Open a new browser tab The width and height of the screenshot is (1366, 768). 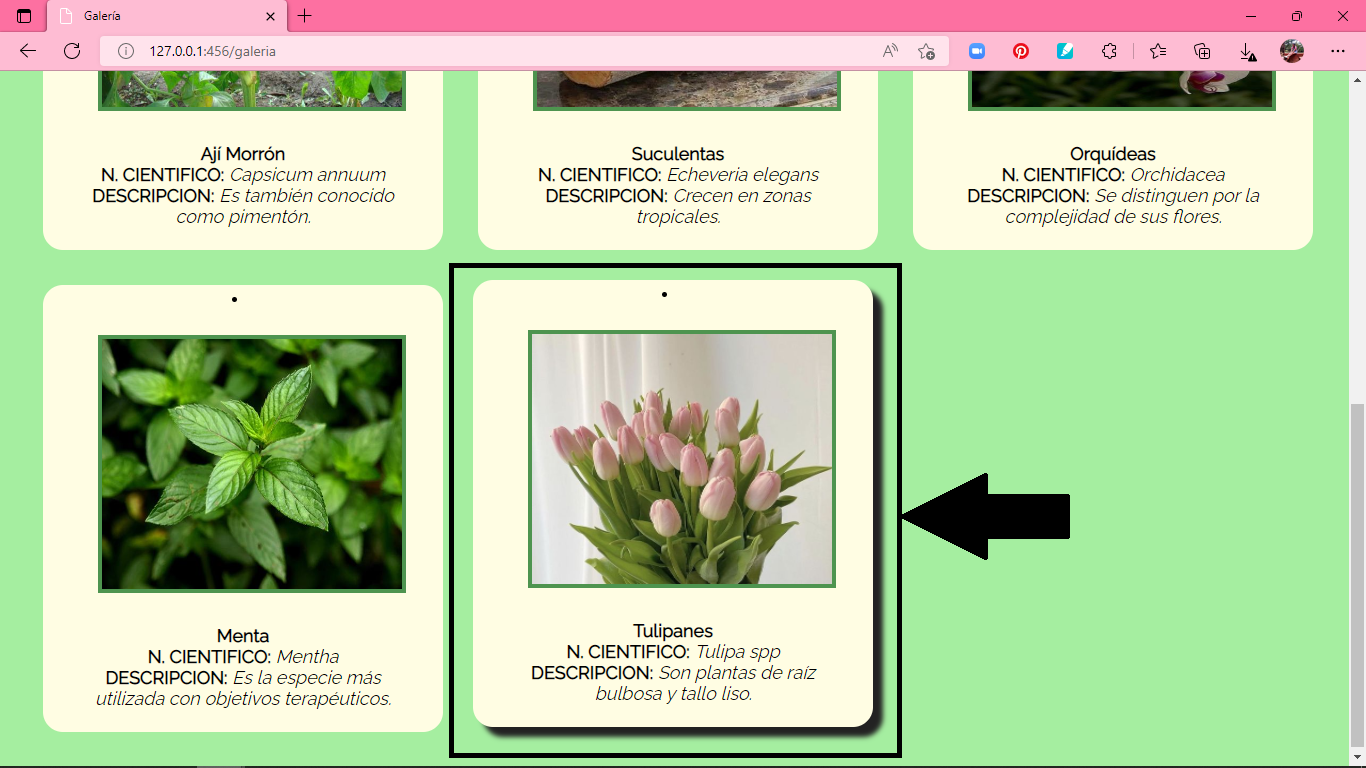[x=304, y=16]
